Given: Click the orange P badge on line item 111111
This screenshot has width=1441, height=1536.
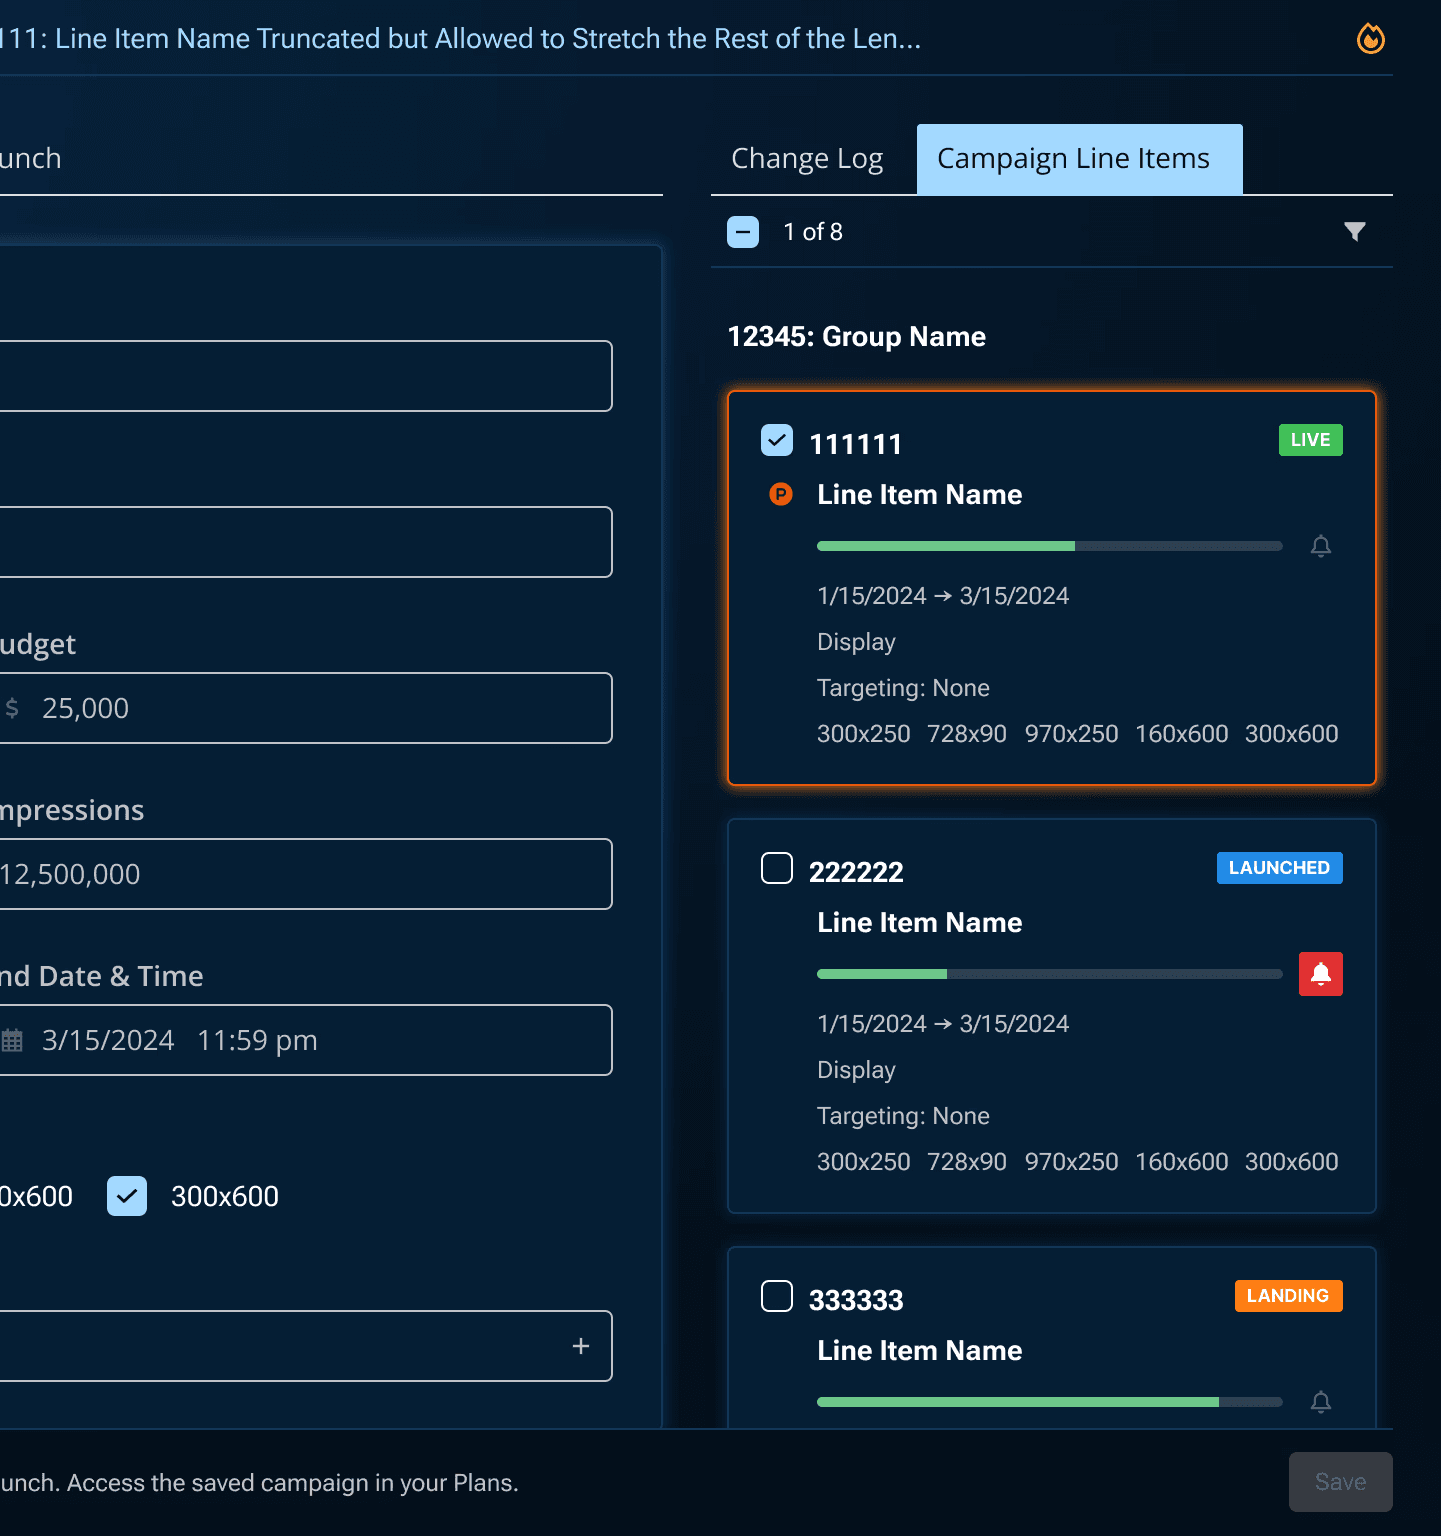Looking at the screenshot, I should [781, 494].
